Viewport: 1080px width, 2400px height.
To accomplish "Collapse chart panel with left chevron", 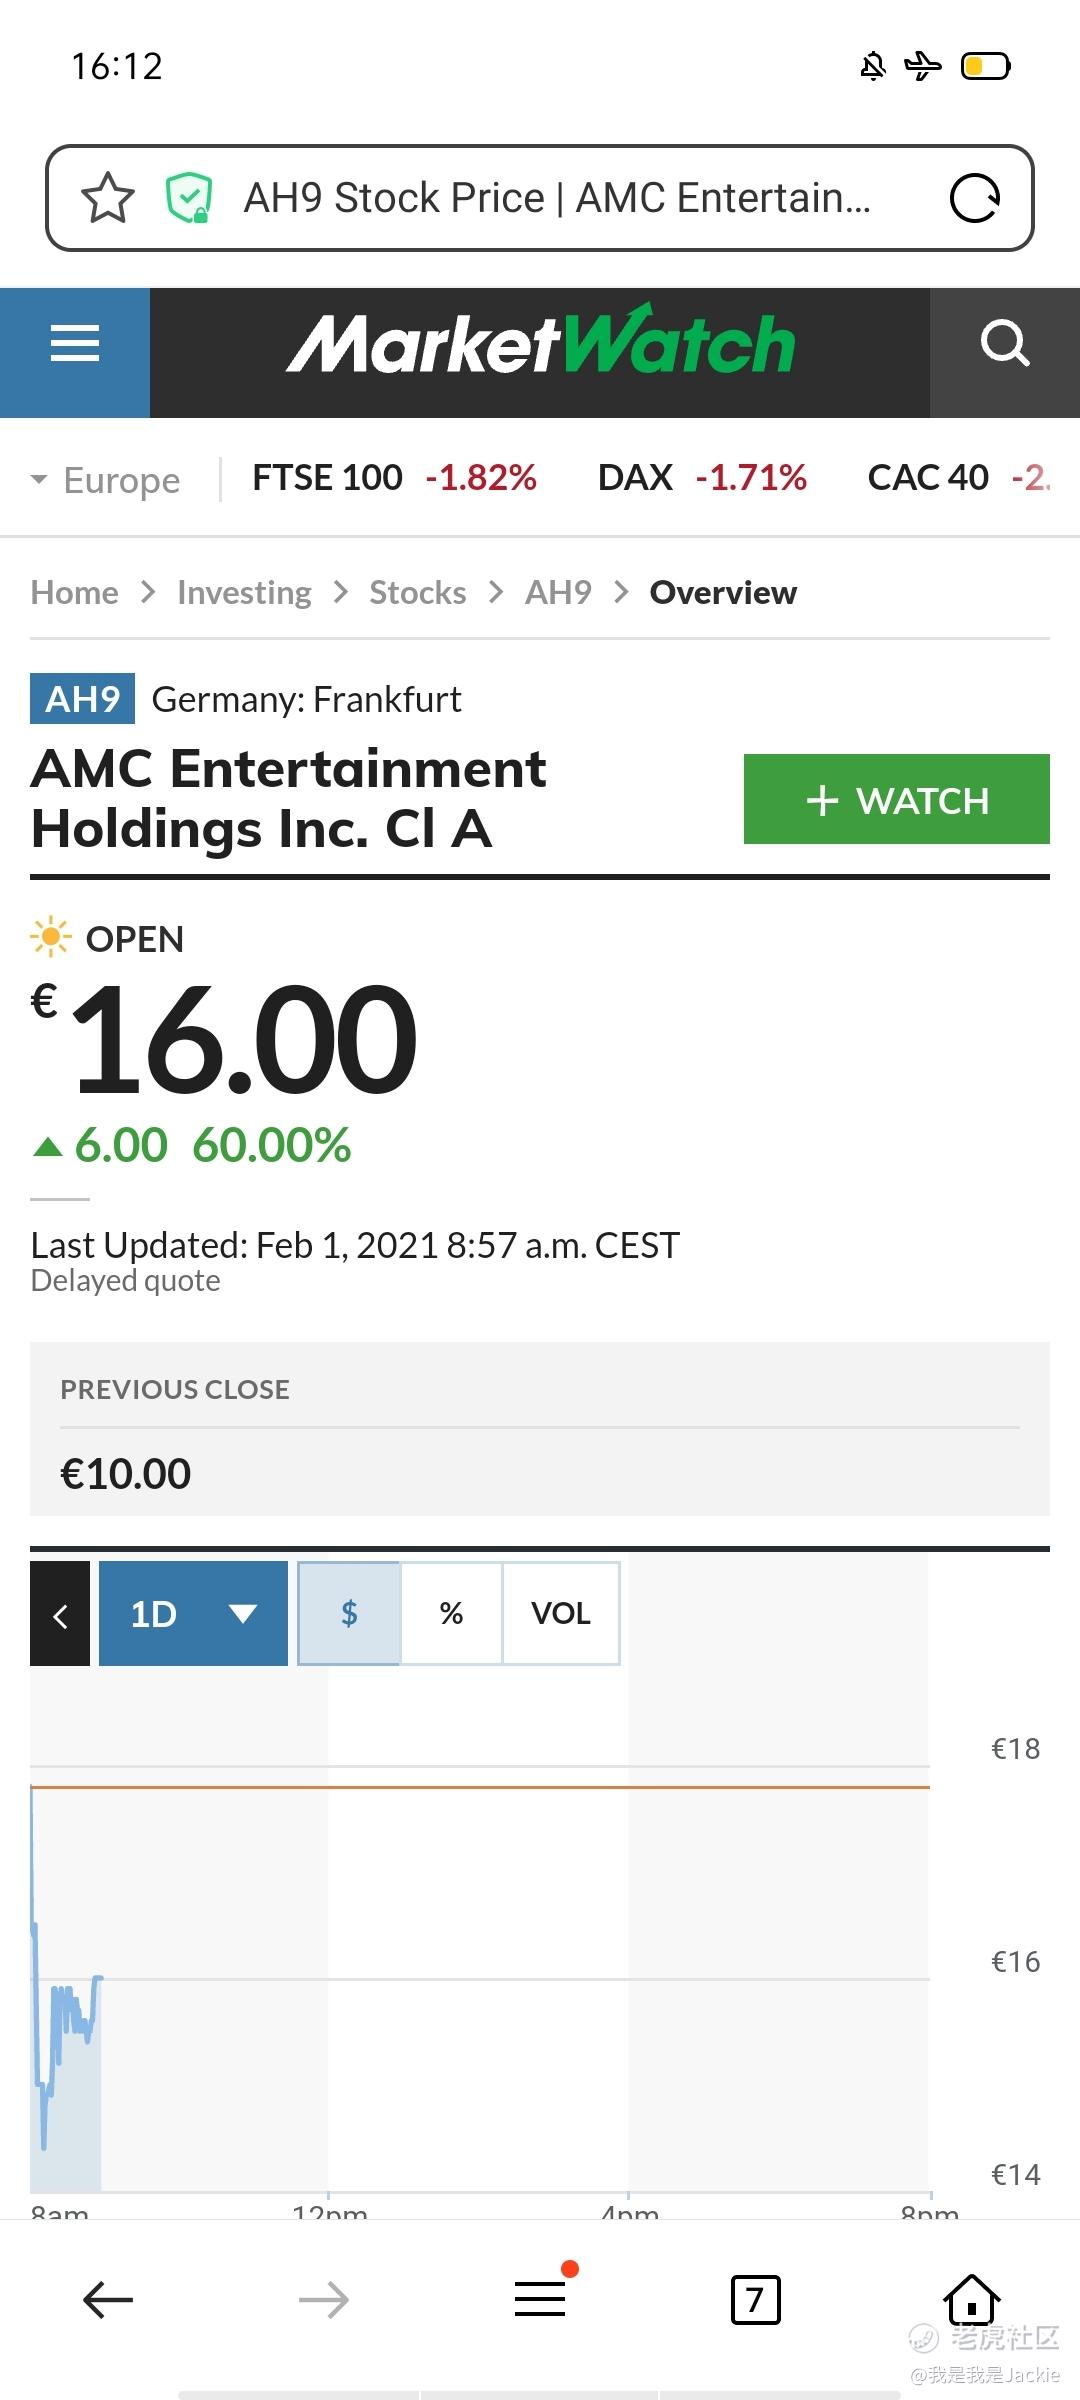I will (x=60, y=1613).
